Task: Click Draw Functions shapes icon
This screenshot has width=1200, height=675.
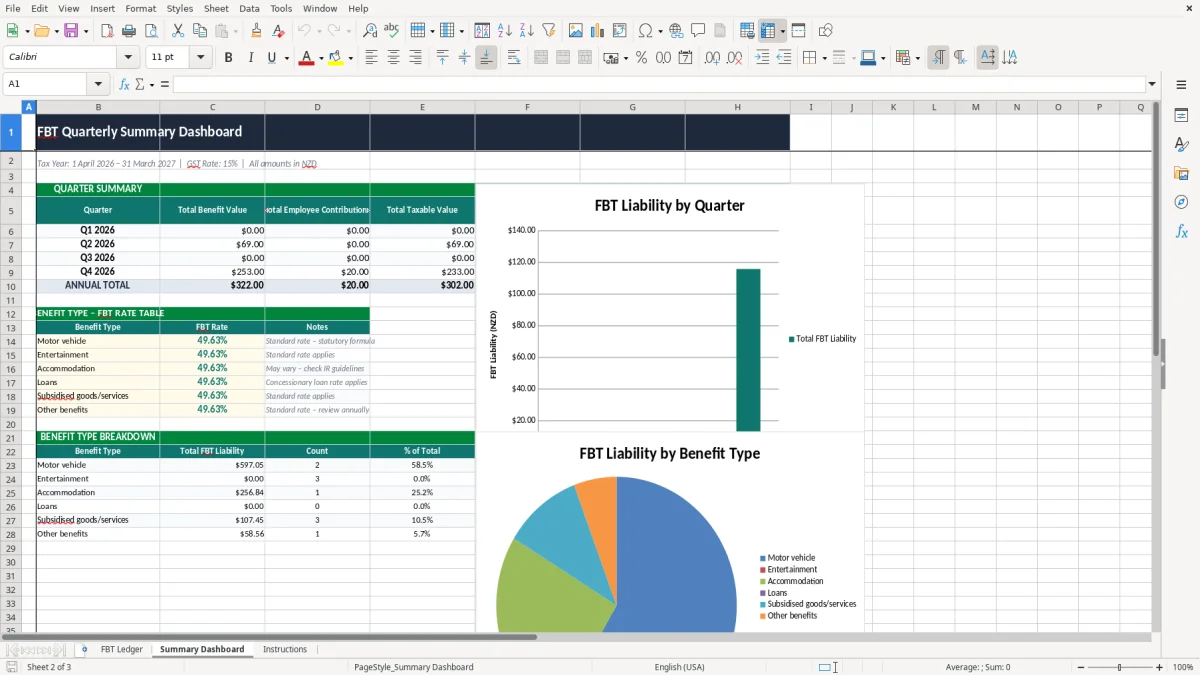Action: tap(825, 31)
